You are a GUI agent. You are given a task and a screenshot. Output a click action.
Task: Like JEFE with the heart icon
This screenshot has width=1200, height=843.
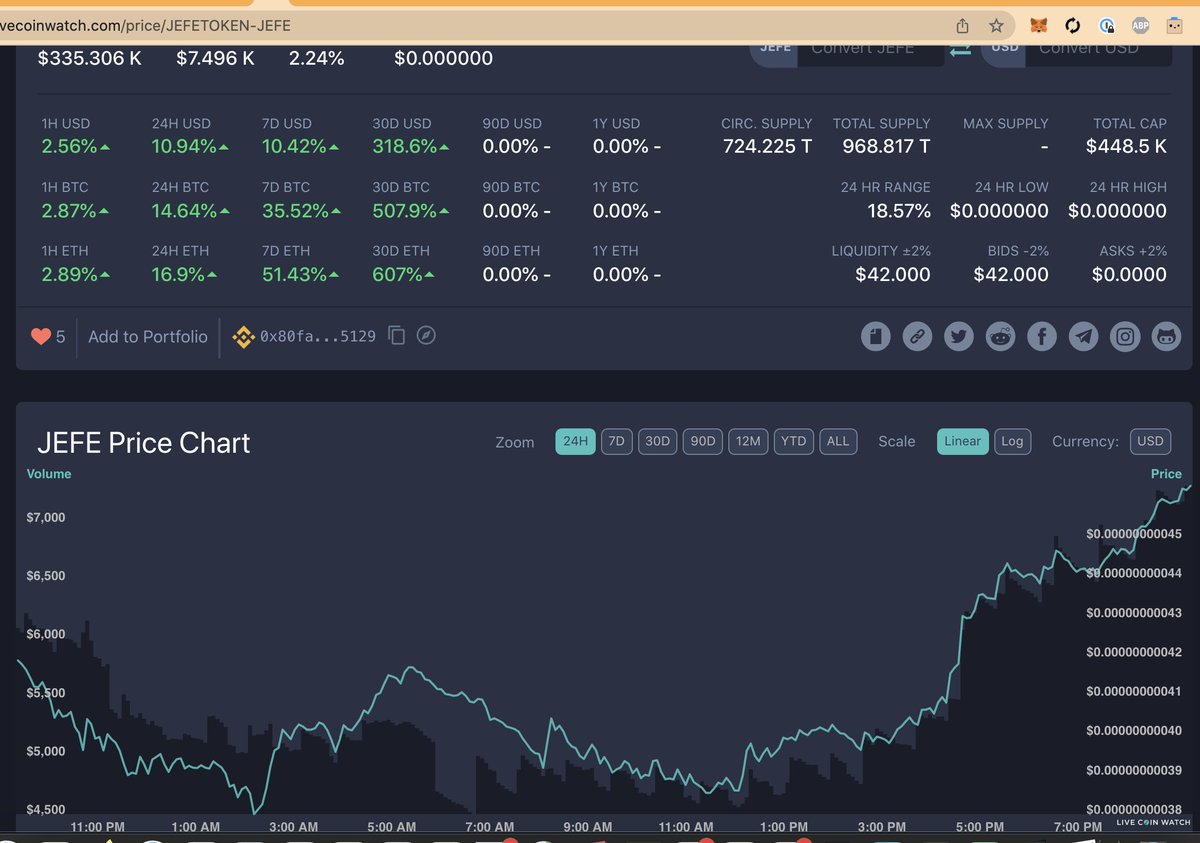pos(41,337)
